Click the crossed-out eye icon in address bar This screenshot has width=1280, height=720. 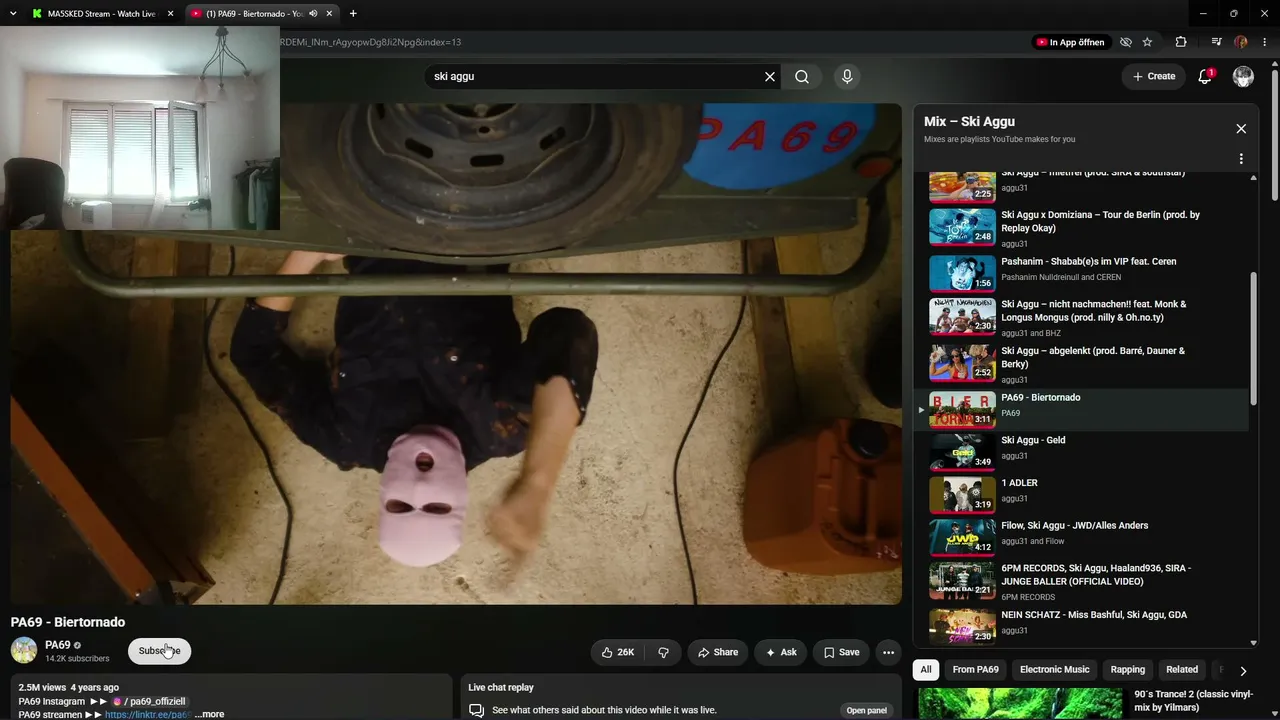click(x=1126, y=42)
